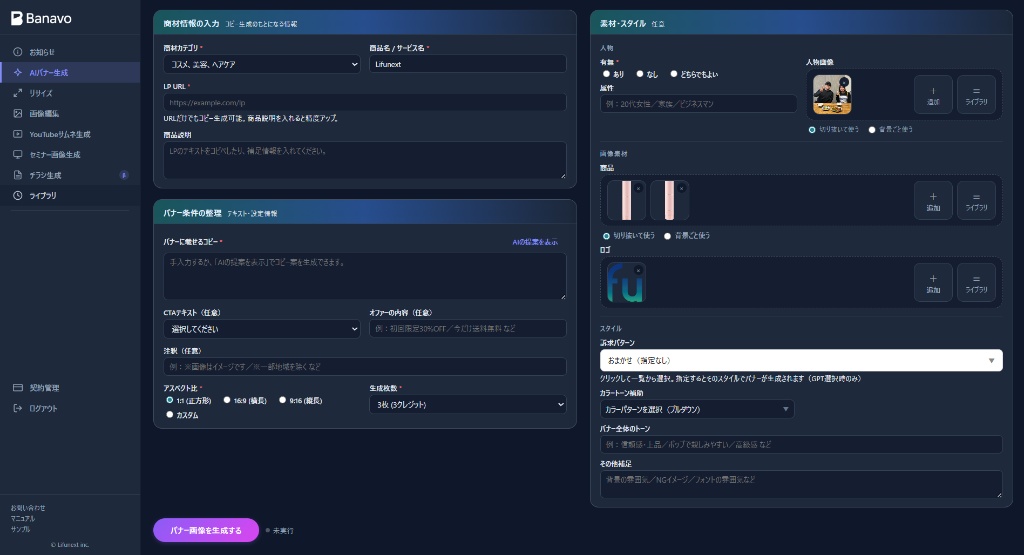Click the Banavo logo
1024x555 pixels.
point(41,18)
